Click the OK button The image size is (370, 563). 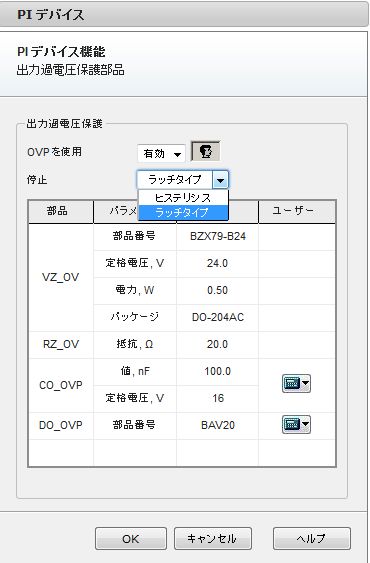(x=131, y=539)
